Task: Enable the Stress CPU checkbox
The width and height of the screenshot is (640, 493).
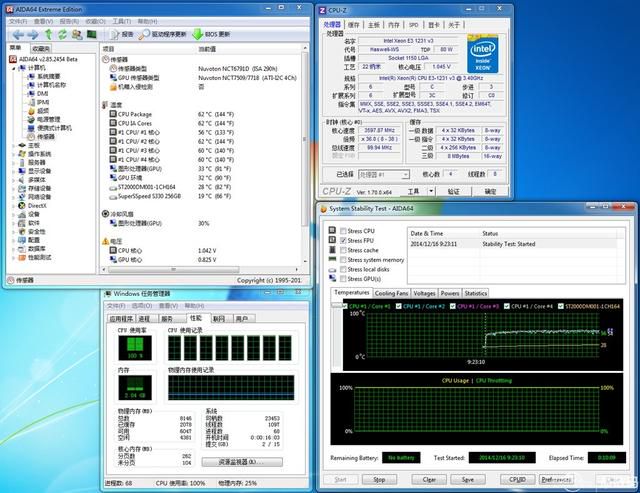Action: pyautogui.click(x=343, y=231)
